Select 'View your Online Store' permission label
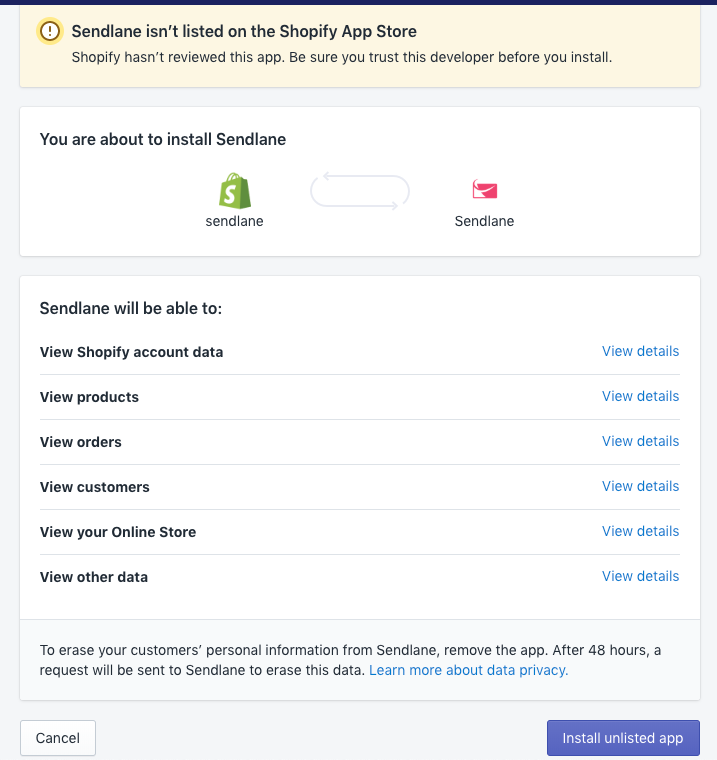717x760 pixels. [x=118, y=532]
